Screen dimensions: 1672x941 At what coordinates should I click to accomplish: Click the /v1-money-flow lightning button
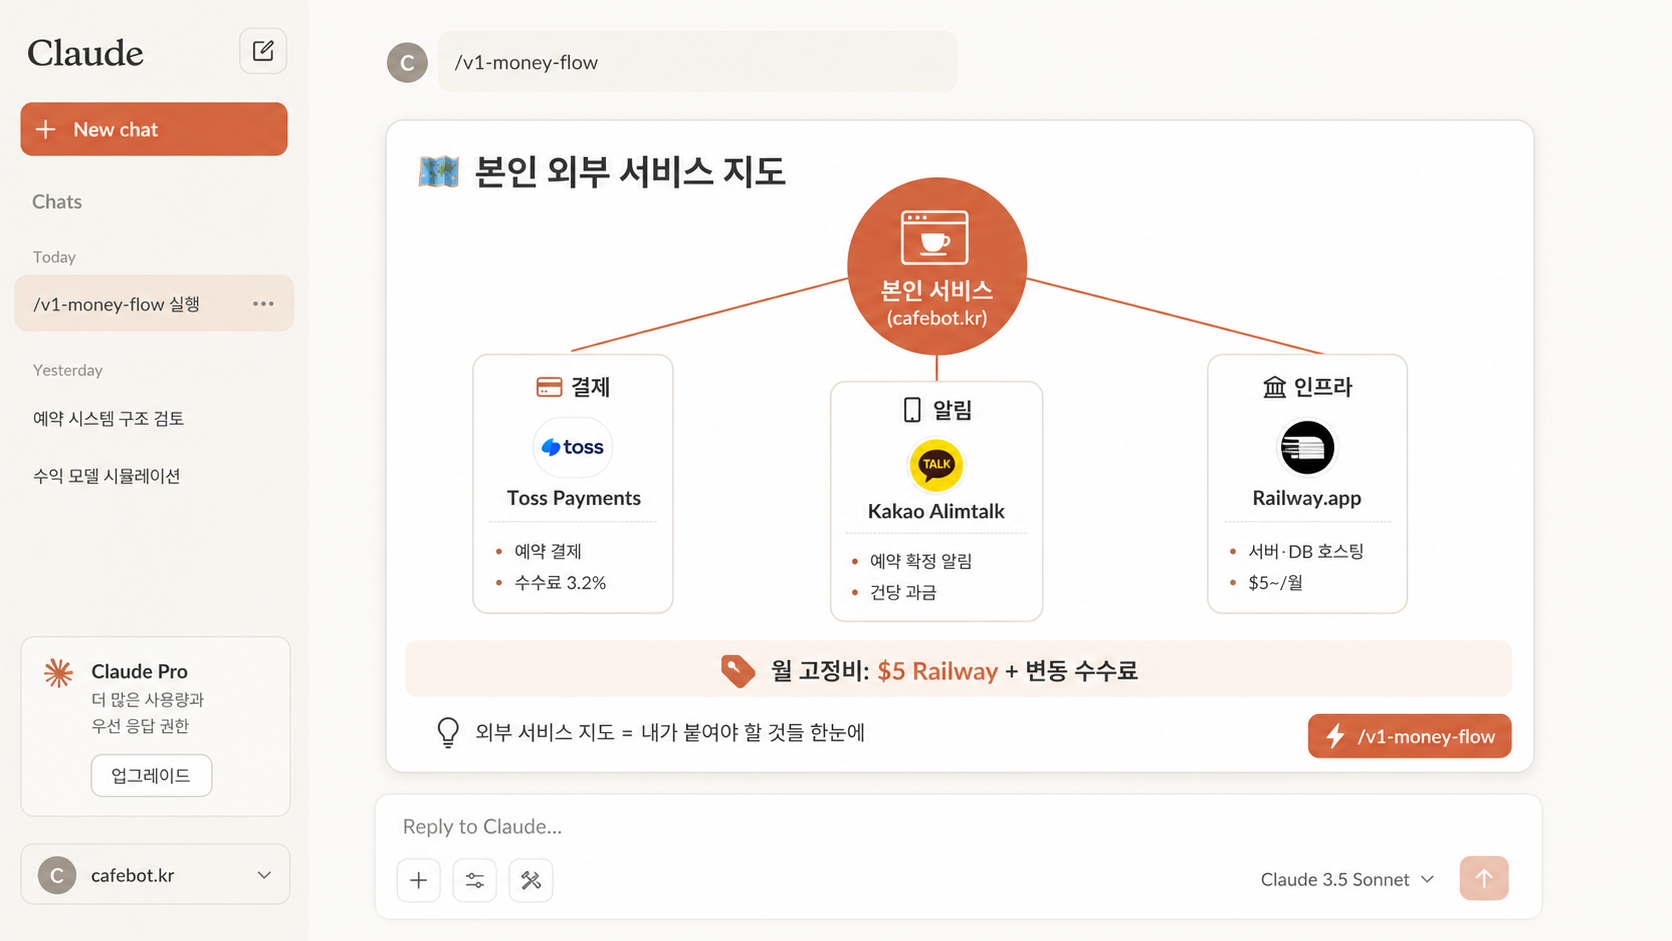[x=1409, y=736]
